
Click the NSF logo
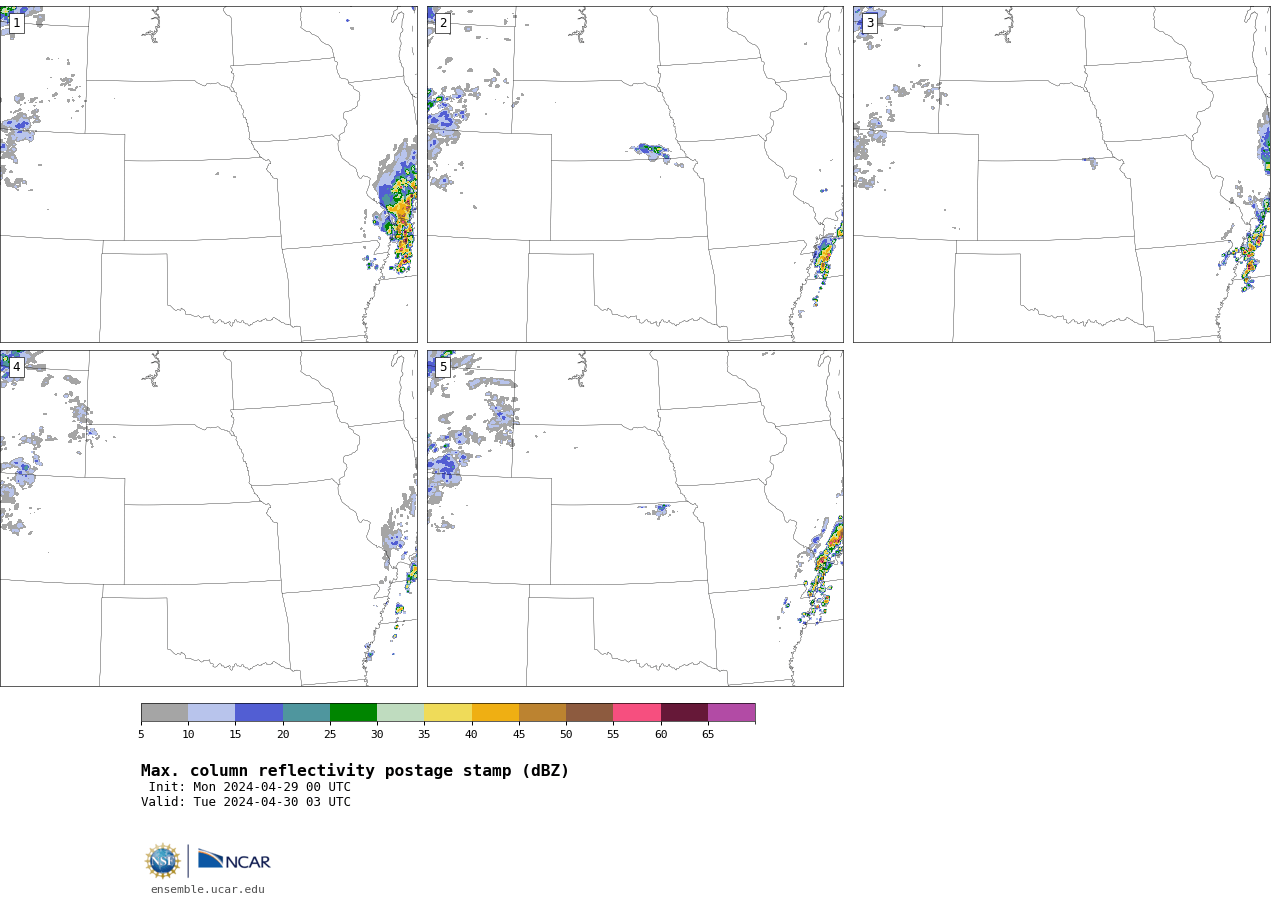(x=163, y=861)
